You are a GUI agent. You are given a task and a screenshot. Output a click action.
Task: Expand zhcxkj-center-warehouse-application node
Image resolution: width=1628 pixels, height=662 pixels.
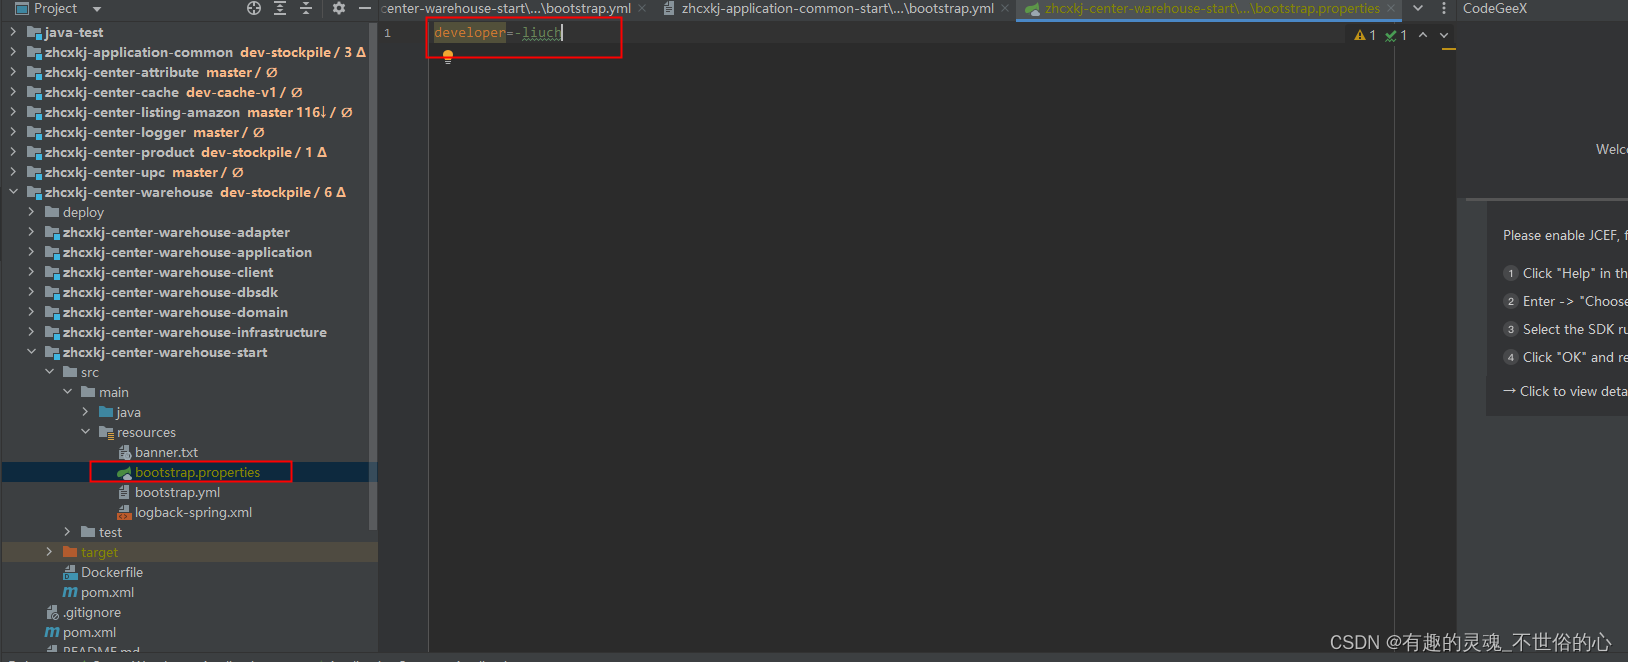pyautogui.click(x=31, y=252)
